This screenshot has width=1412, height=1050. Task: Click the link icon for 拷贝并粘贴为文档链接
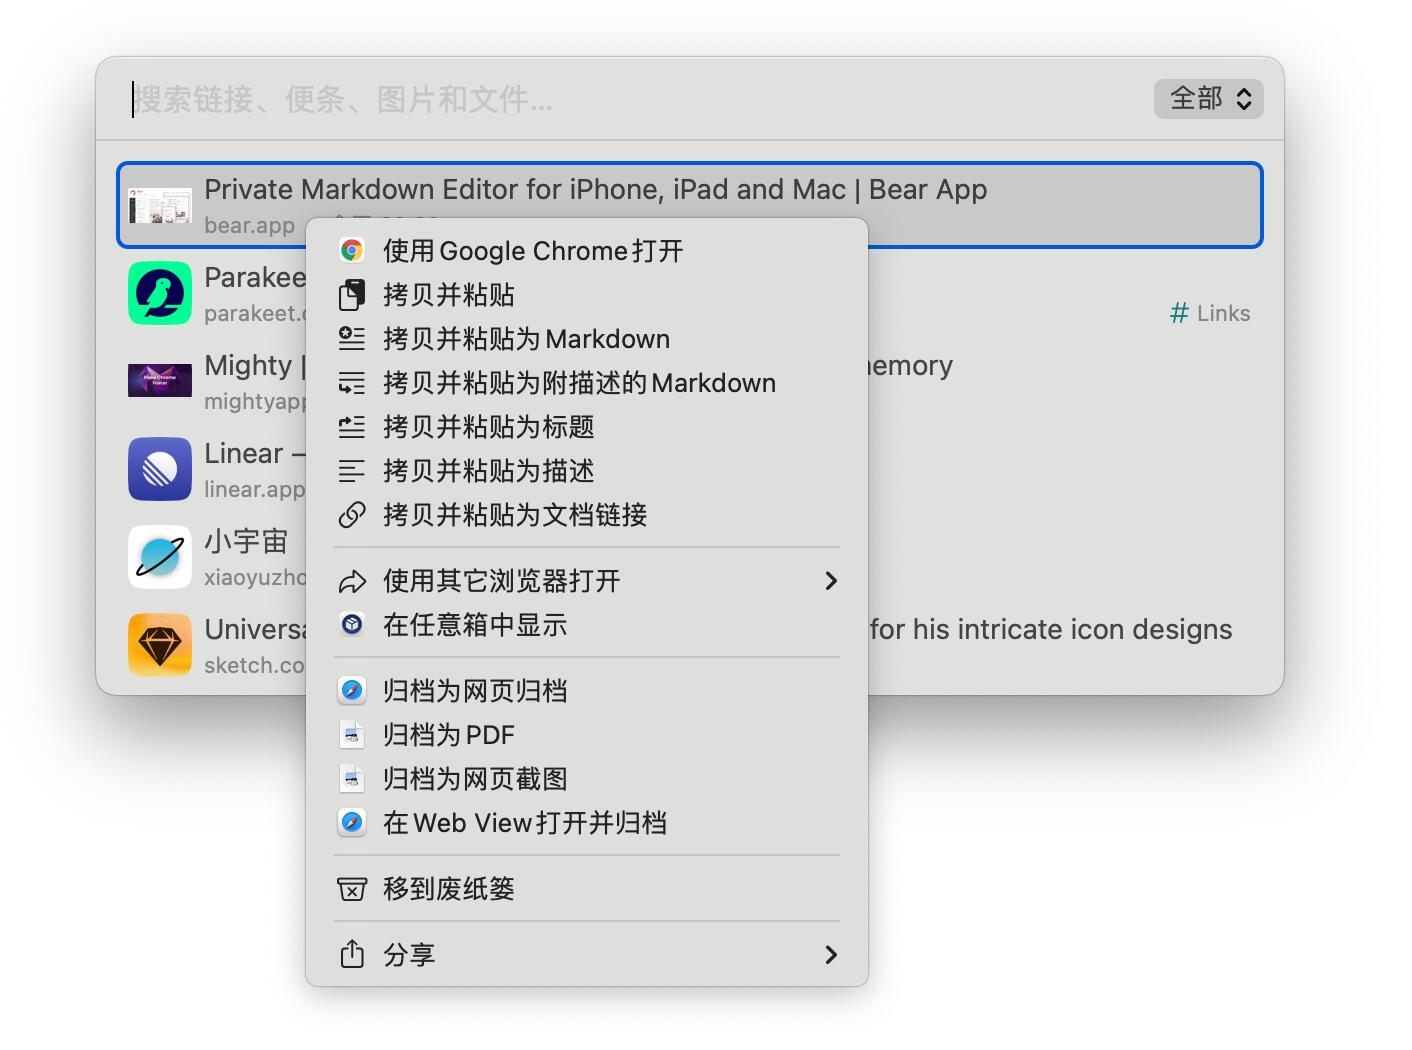(x=352, y=515)
